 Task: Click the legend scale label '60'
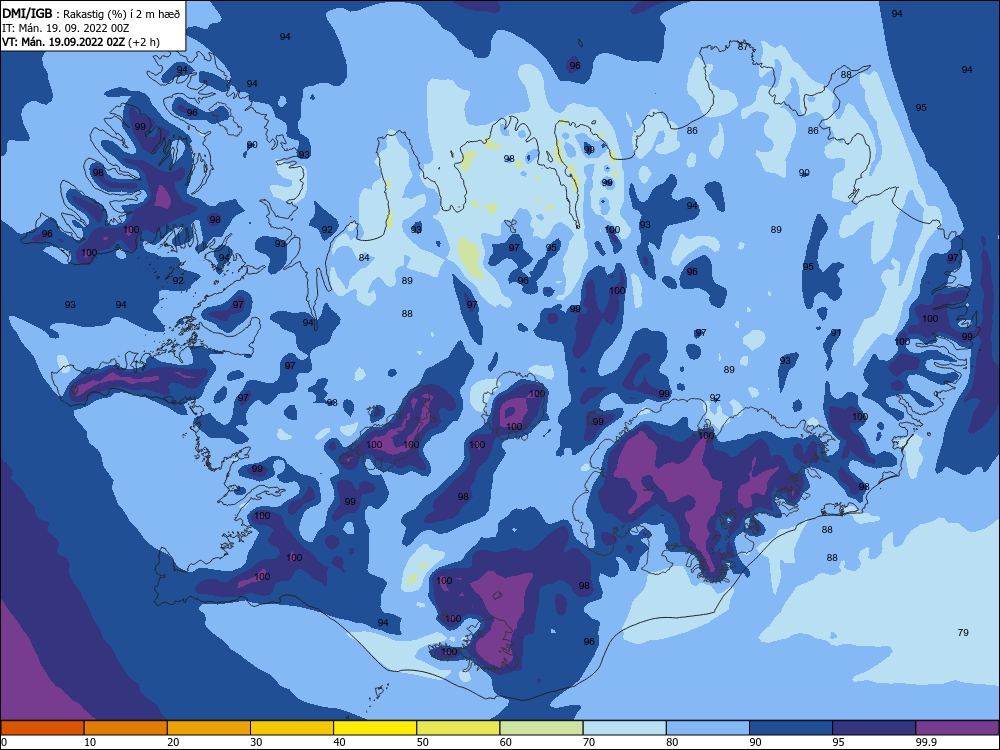(506, 742)
